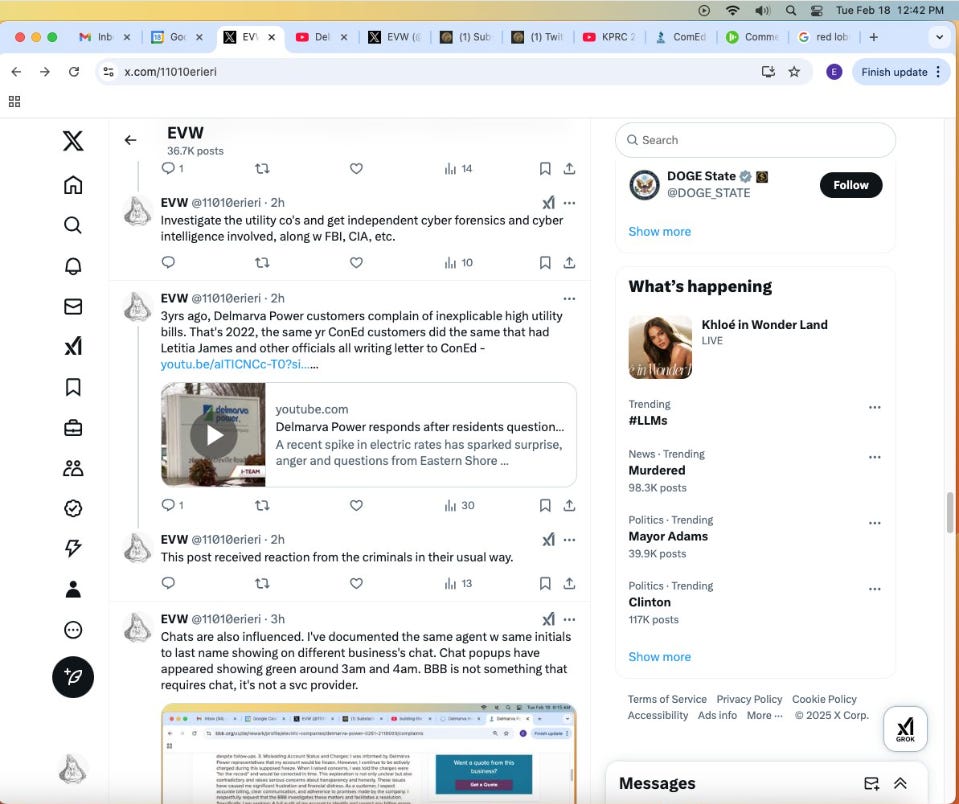Open Grok explain icon on 'Investigate' post
The width and height of the screenshot is (959, 804).
[549, 203]
